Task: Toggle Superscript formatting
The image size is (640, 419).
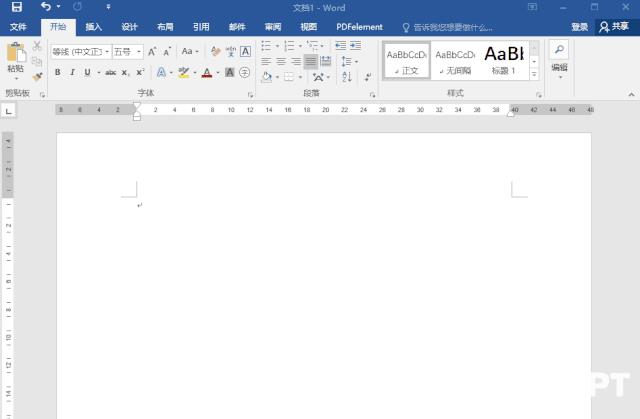Action: (x=140, y=72)
